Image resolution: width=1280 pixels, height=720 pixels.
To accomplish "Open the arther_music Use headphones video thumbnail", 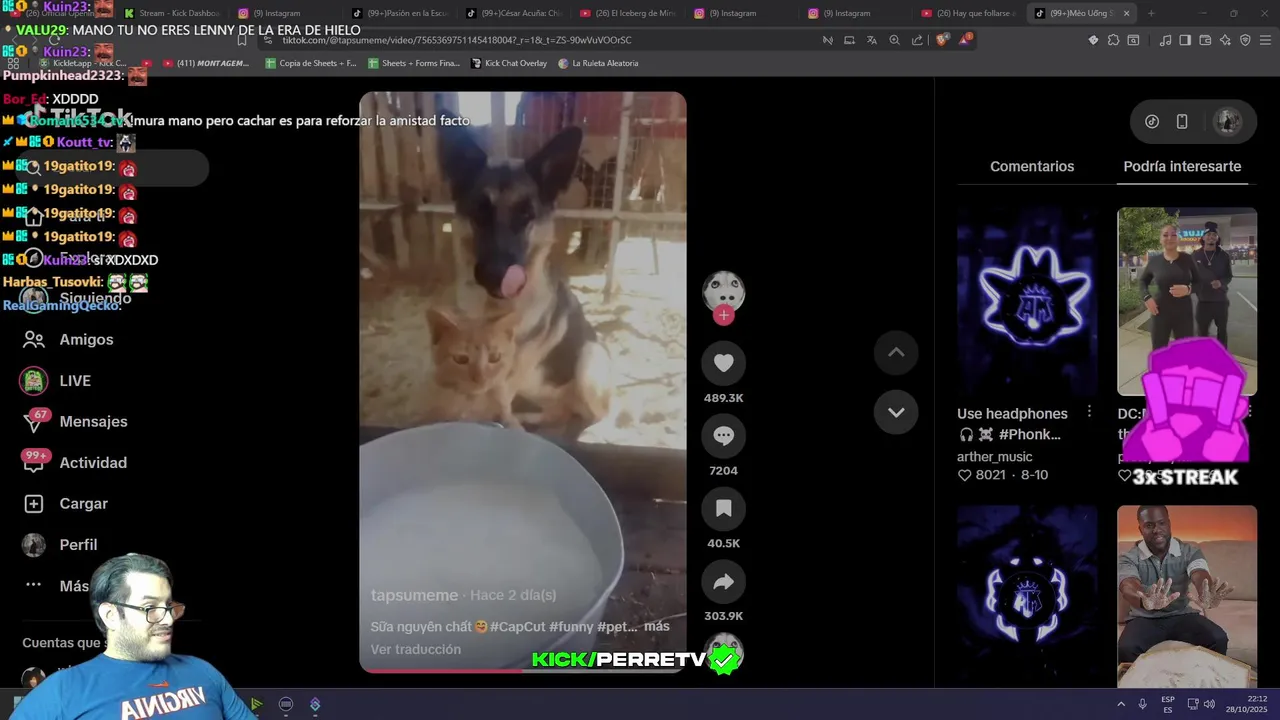I will click(1027, 301).
